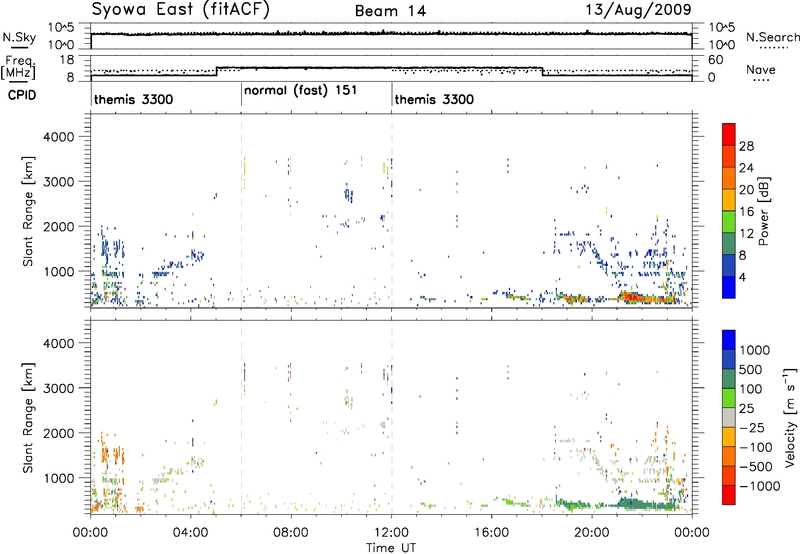
Task: Click the '20:00' time axis tick label
Action: point(592,533)
